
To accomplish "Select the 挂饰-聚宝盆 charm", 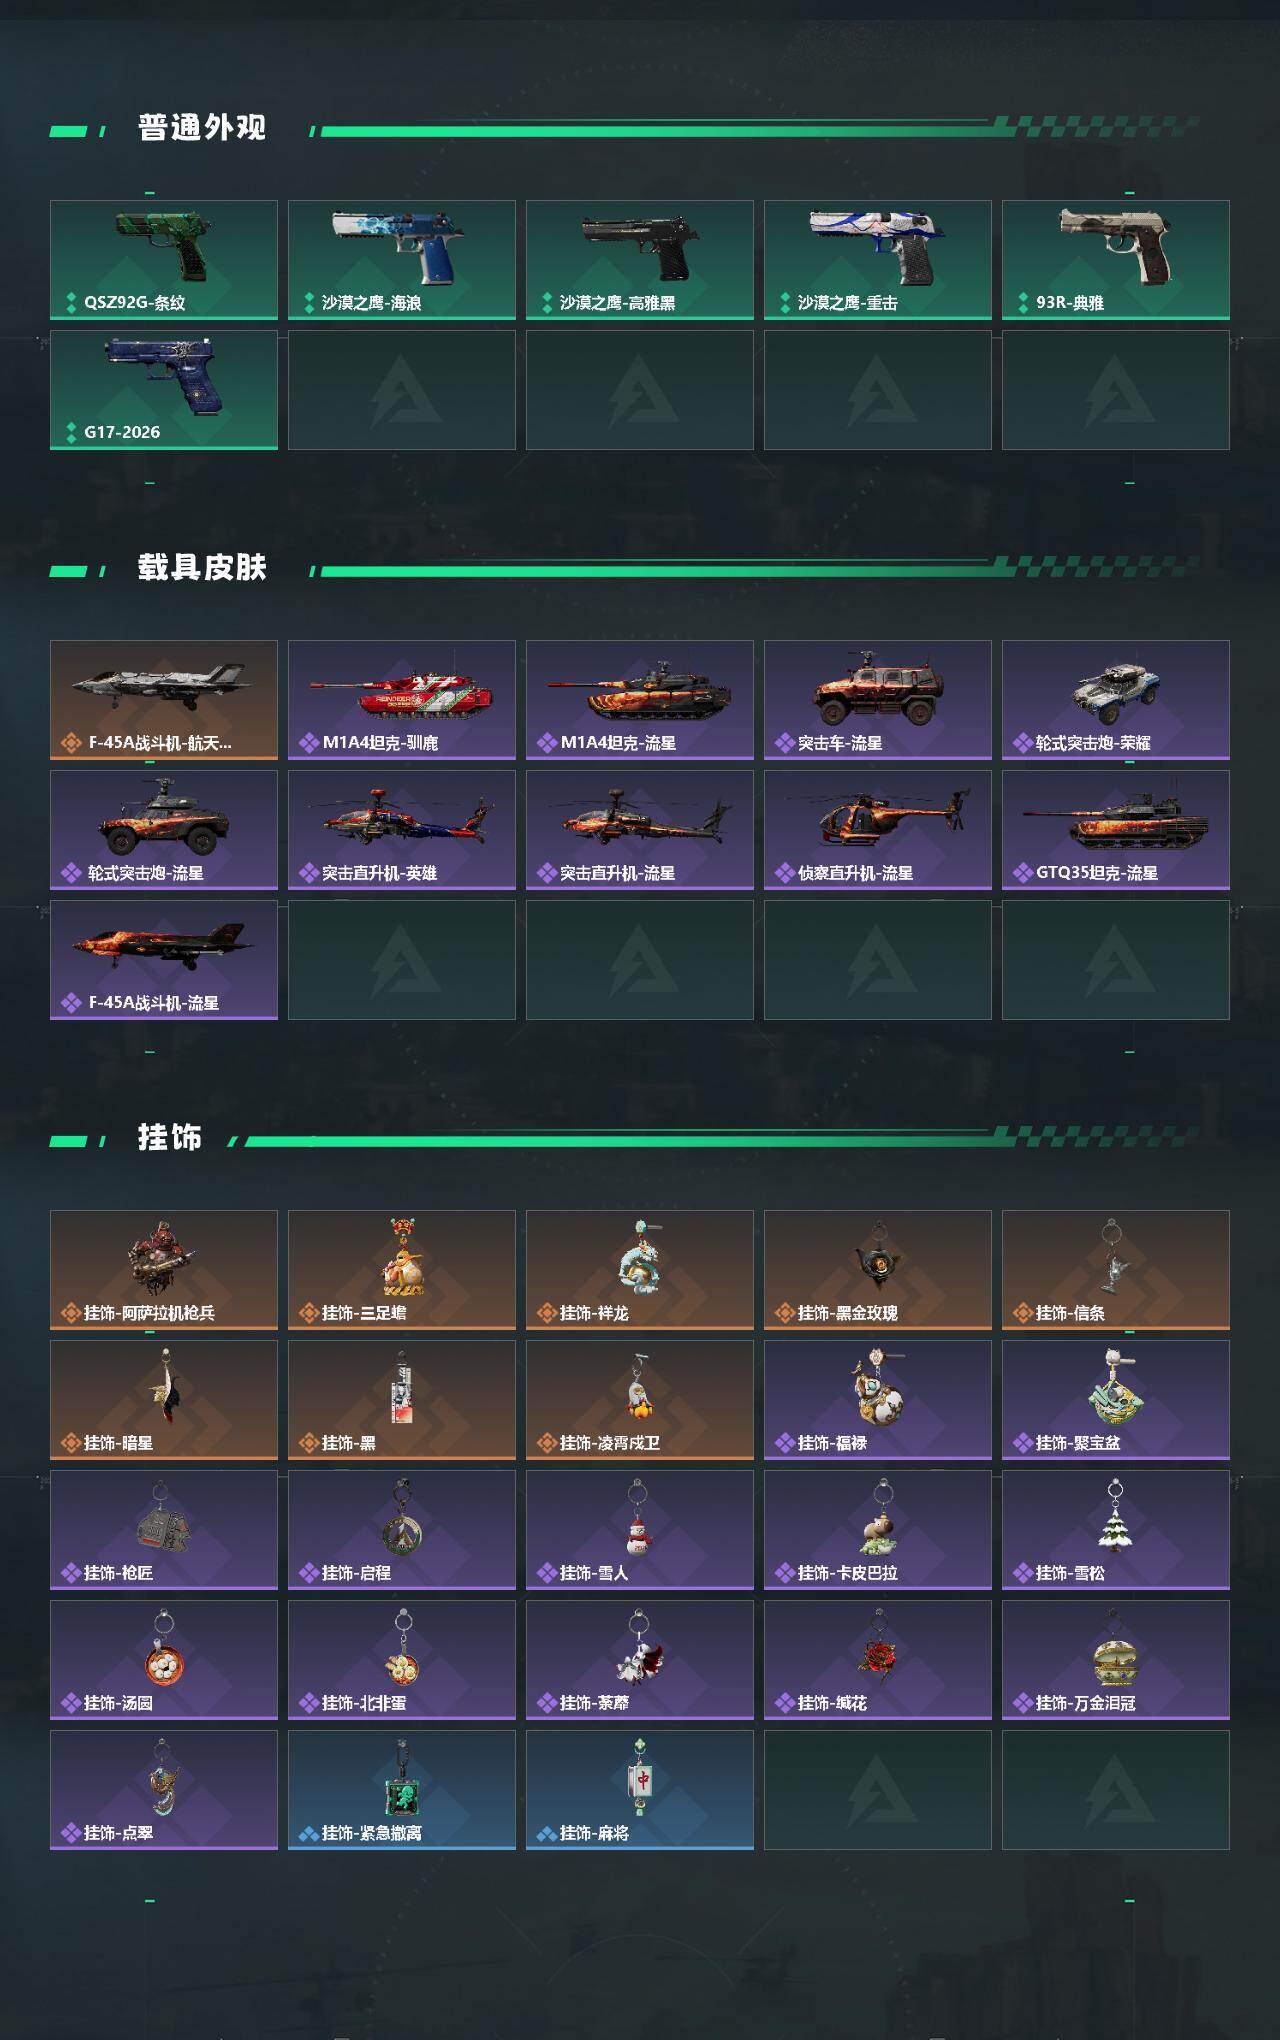I will 1116,1400.
